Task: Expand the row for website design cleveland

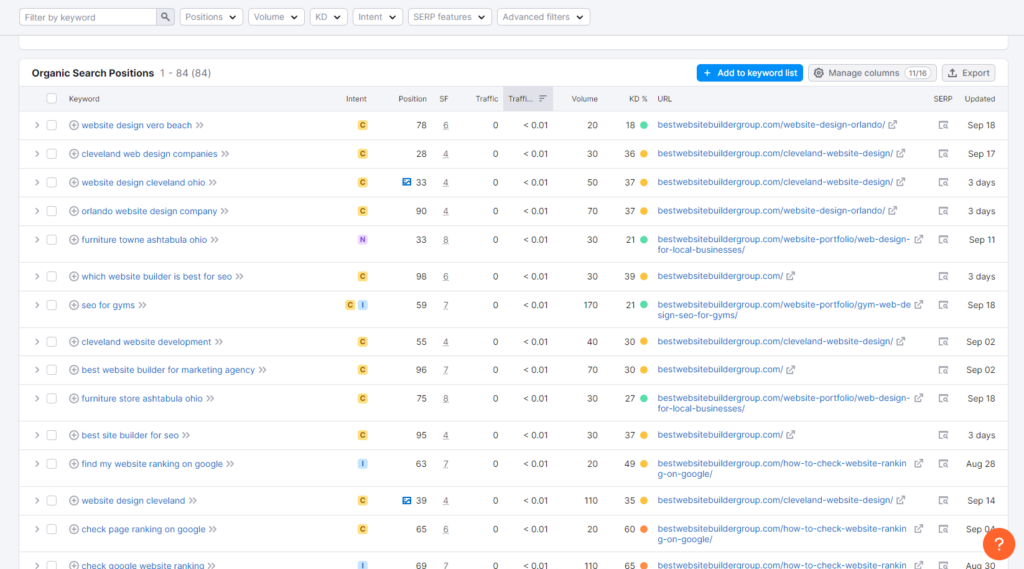Action: point(37,500)
